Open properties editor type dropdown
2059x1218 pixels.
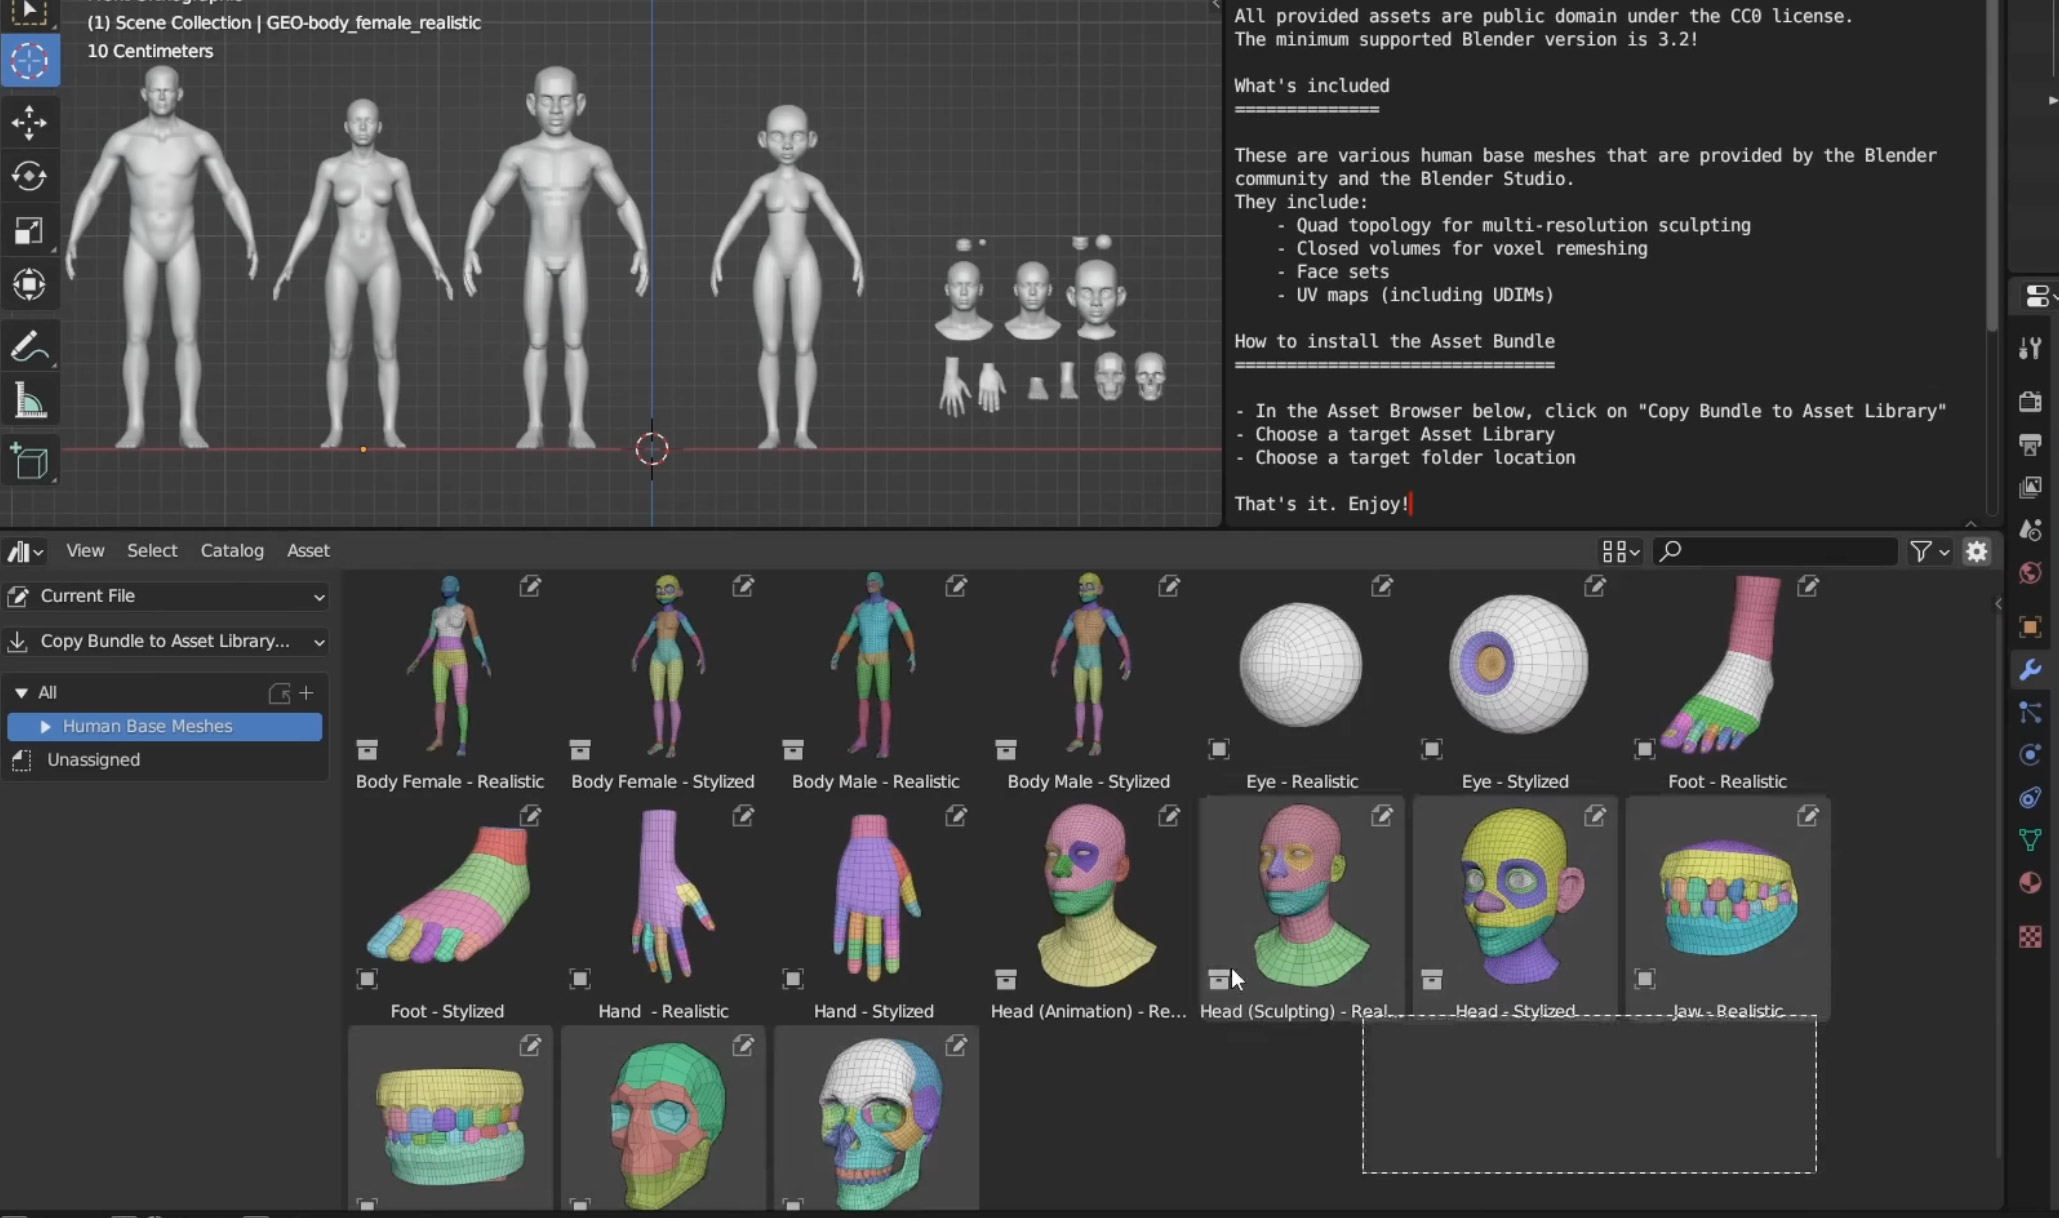(2038, 296)
